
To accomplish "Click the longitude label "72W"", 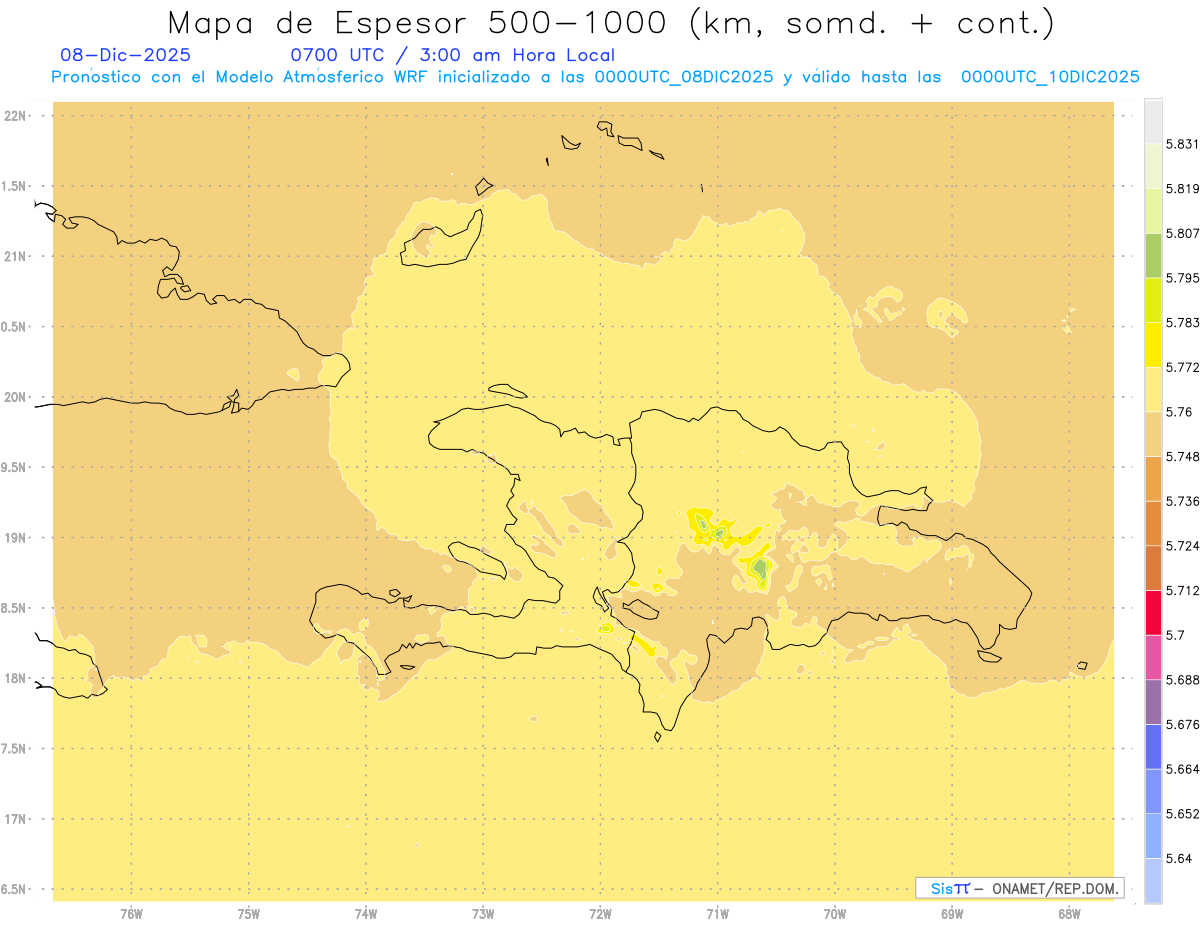I will coord(601,914).
